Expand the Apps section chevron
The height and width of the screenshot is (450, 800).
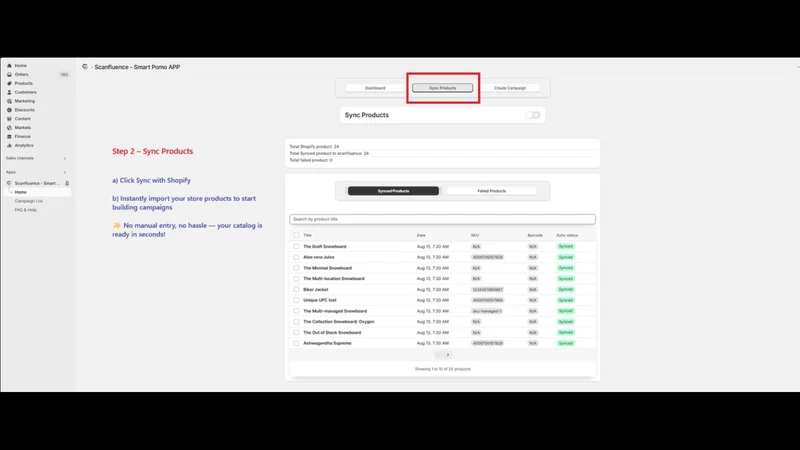[65, 172]
